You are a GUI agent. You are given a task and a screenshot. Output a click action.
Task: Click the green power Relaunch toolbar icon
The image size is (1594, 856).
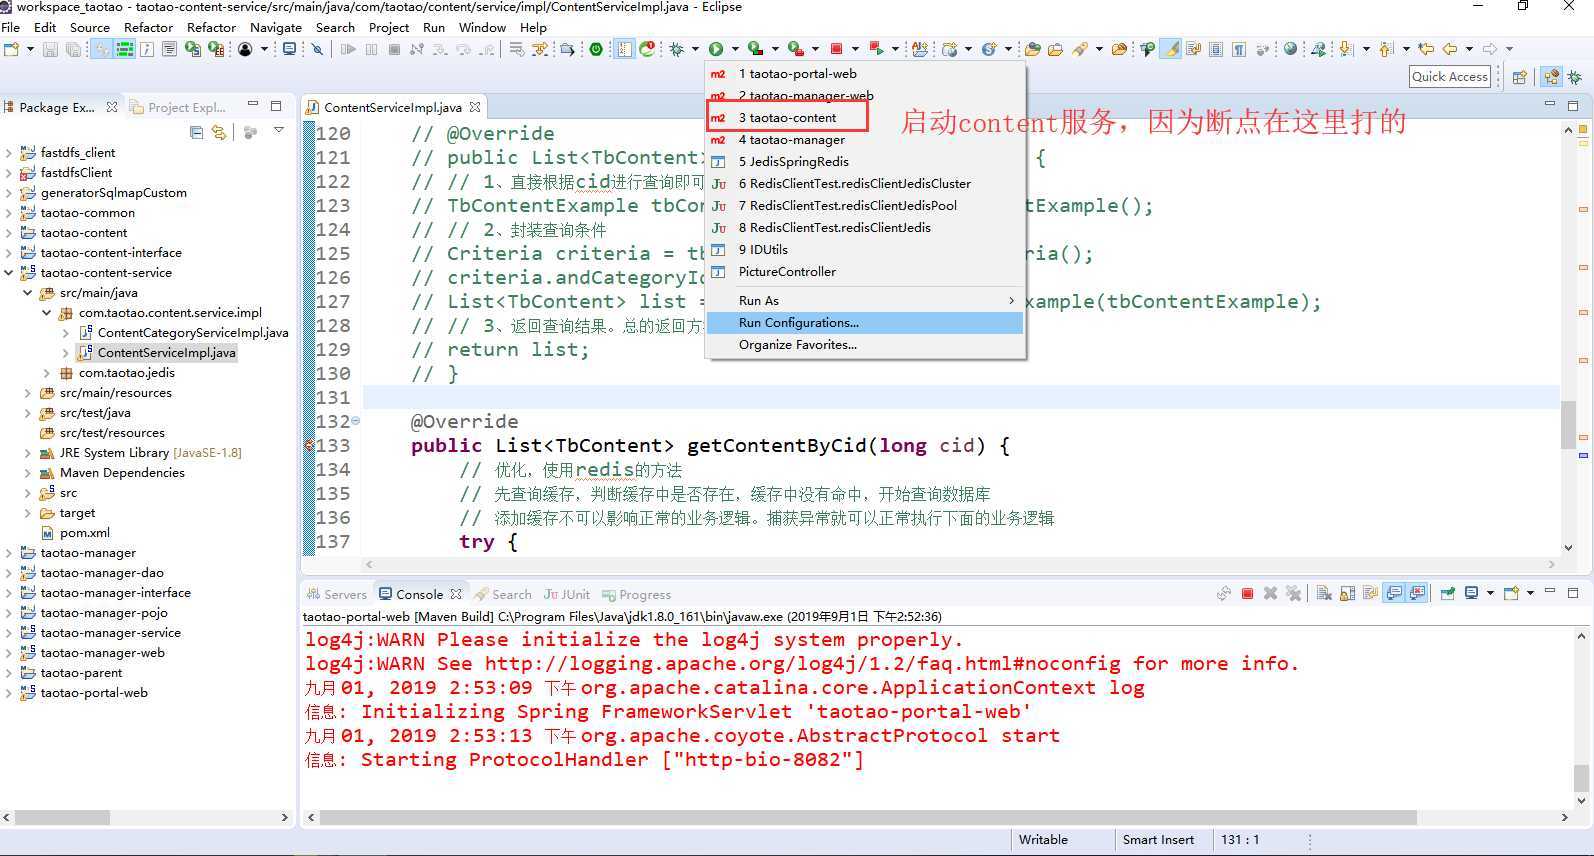[594, 49]
